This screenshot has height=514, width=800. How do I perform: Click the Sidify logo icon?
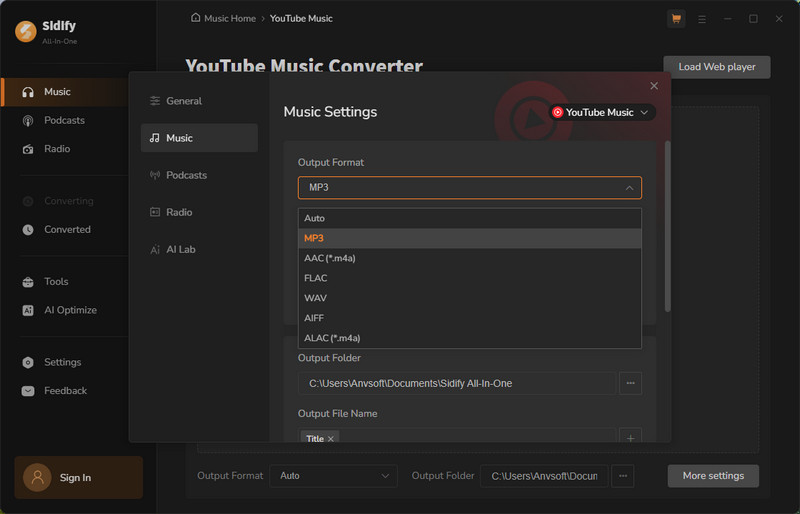26,31
